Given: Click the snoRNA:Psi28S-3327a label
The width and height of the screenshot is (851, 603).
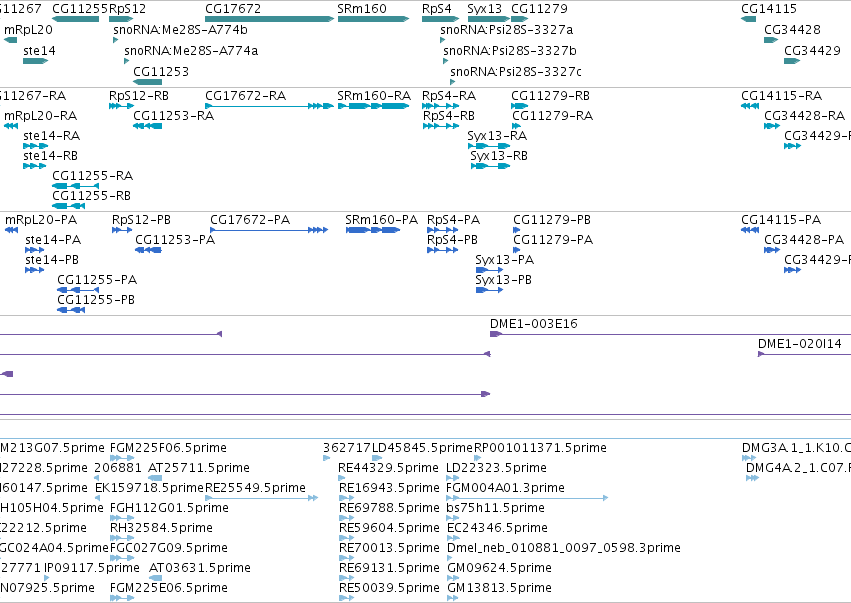Looking at the screenshot, I should (x=507, y=29).
